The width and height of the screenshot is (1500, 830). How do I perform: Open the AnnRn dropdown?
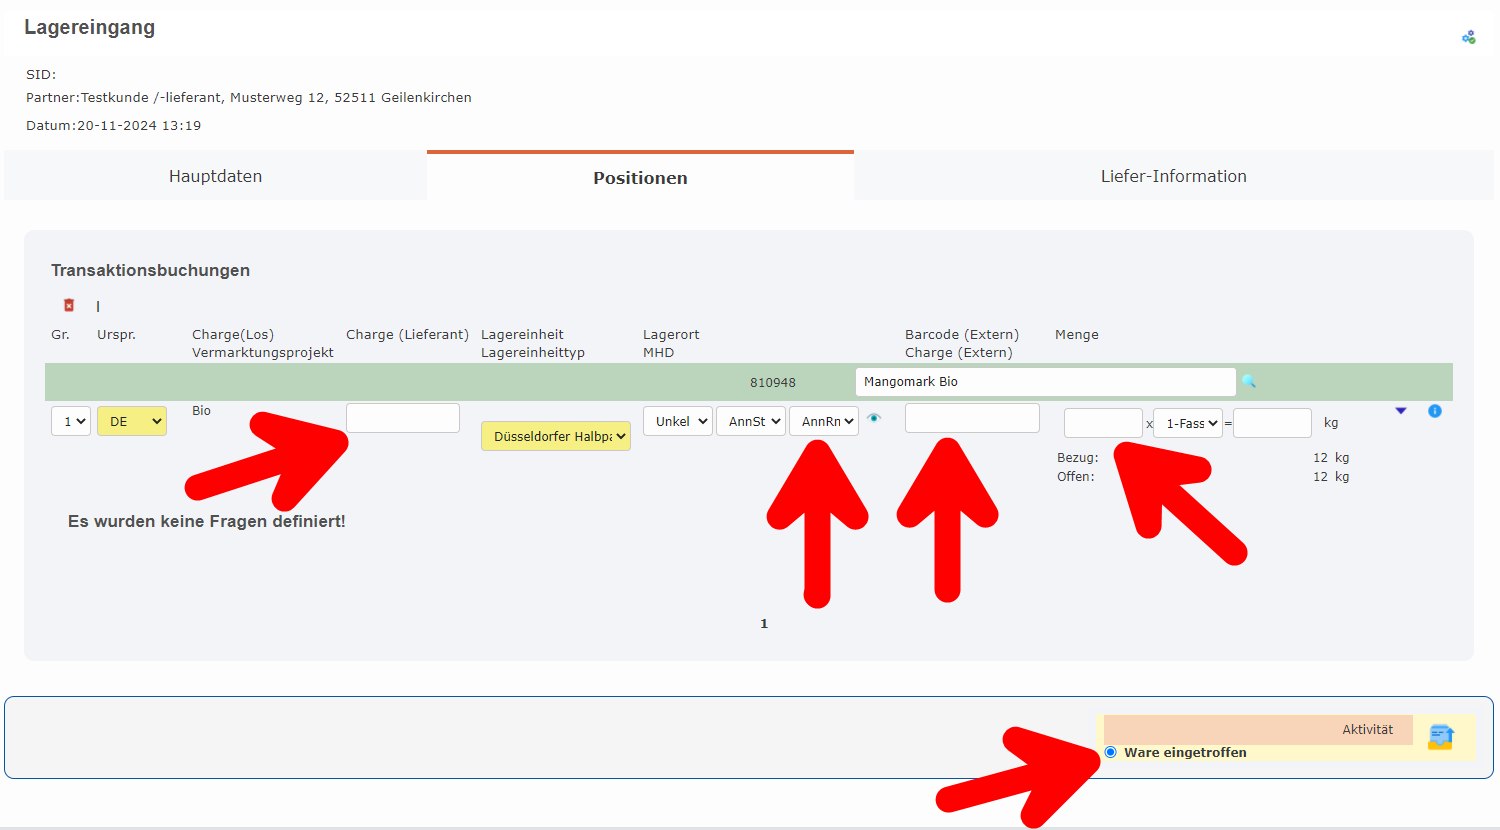tap(824, 421)
